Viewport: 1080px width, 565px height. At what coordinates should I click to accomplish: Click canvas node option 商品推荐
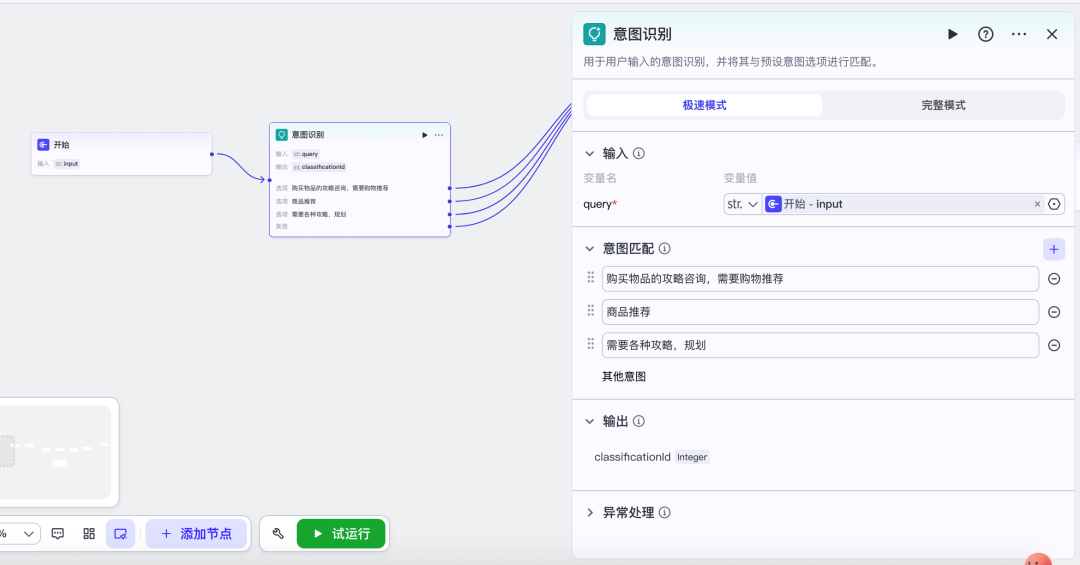coord(304,201)
